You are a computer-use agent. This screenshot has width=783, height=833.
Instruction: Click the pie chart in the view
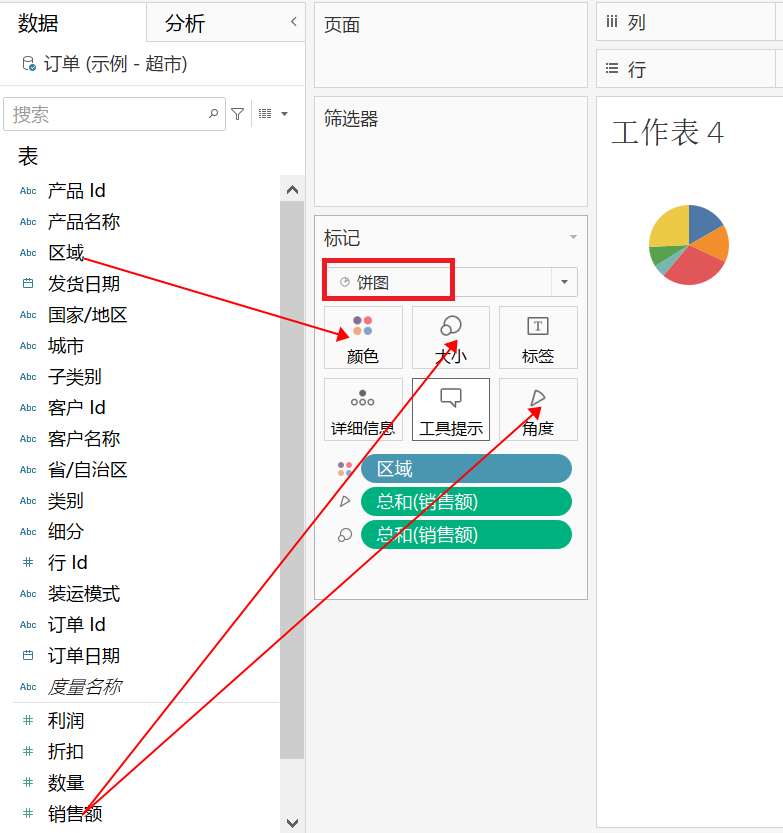pos(689,245)
